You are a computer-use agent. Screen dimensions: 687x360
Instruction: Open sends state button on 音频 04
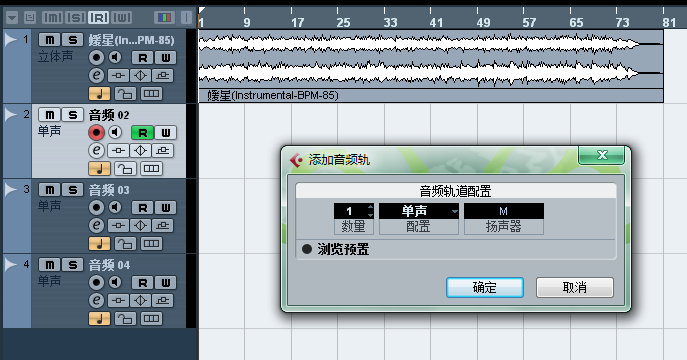point(163,300)
